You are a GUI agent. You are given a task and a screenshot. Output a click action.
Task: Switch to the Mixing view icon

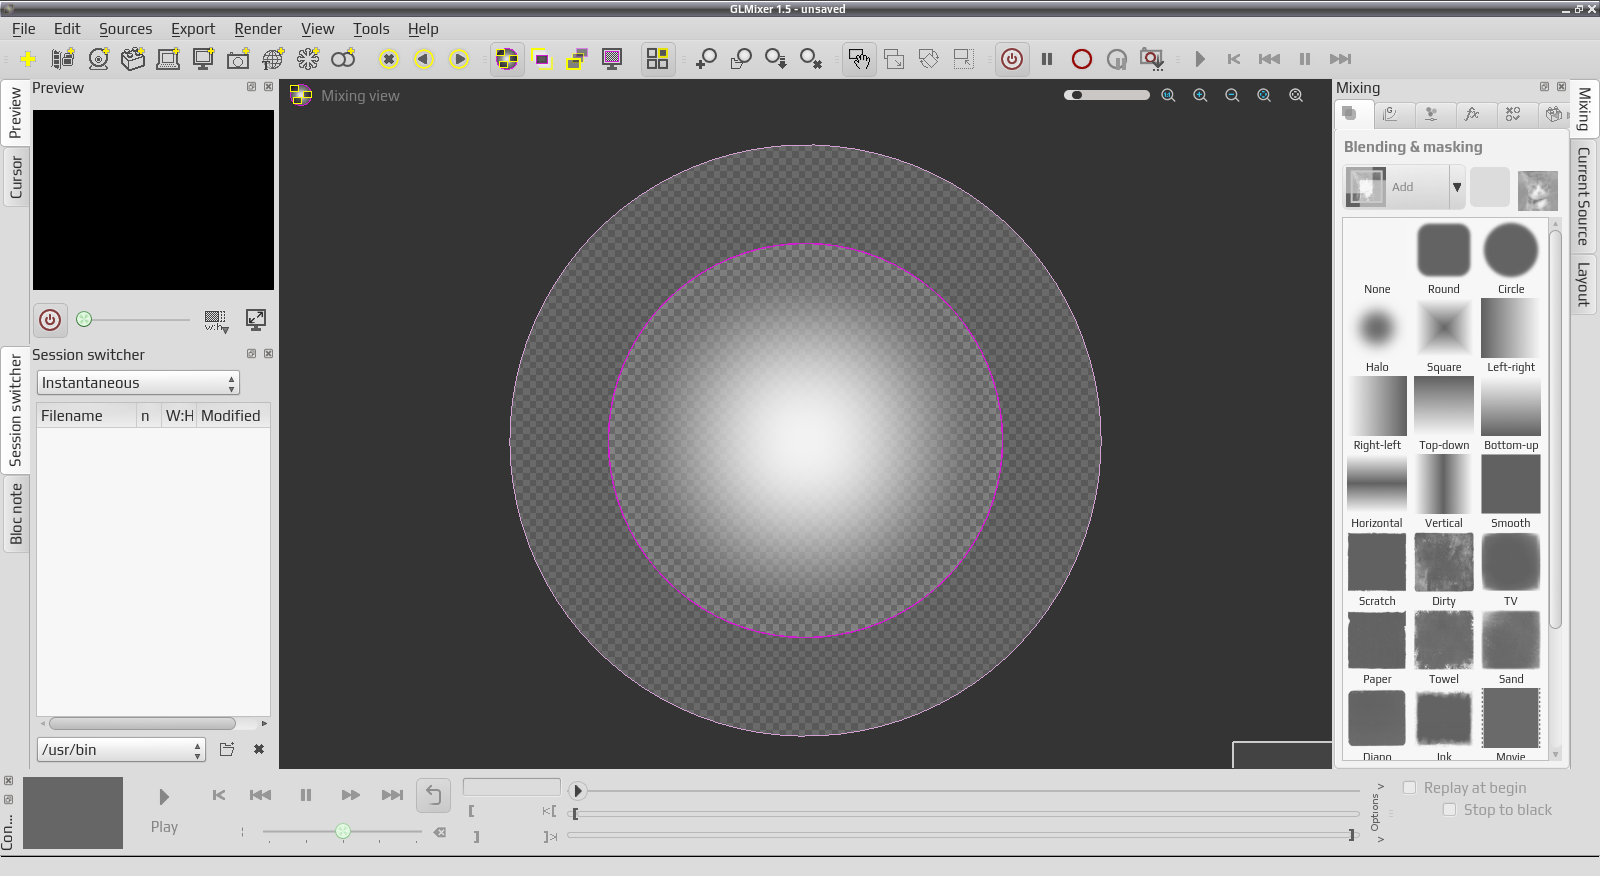click(x=507, y=59)
